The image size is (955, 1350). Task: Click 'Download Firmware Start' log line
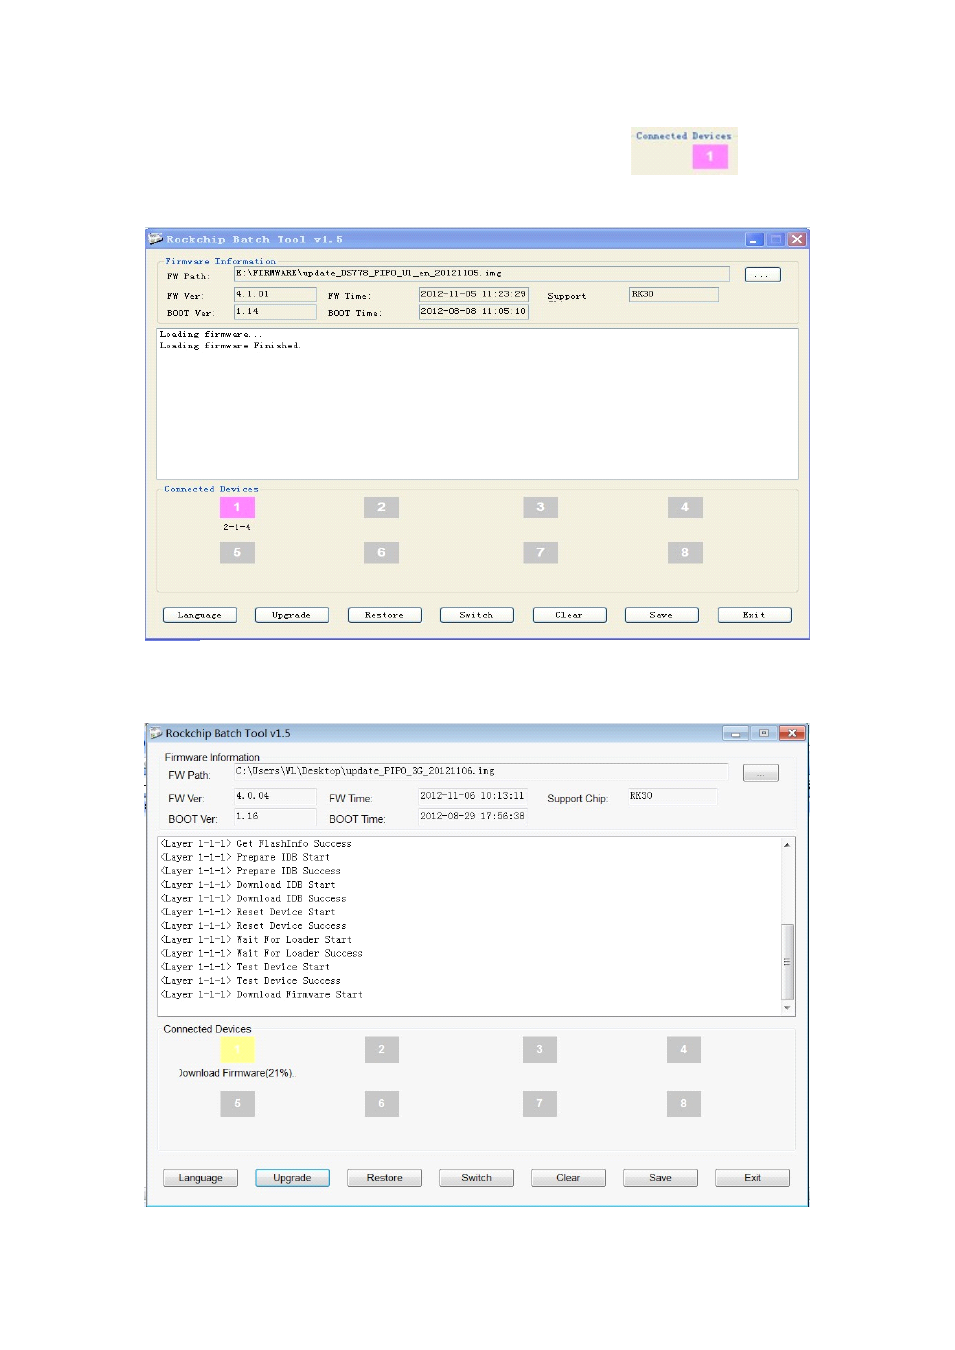click(262, 995)
